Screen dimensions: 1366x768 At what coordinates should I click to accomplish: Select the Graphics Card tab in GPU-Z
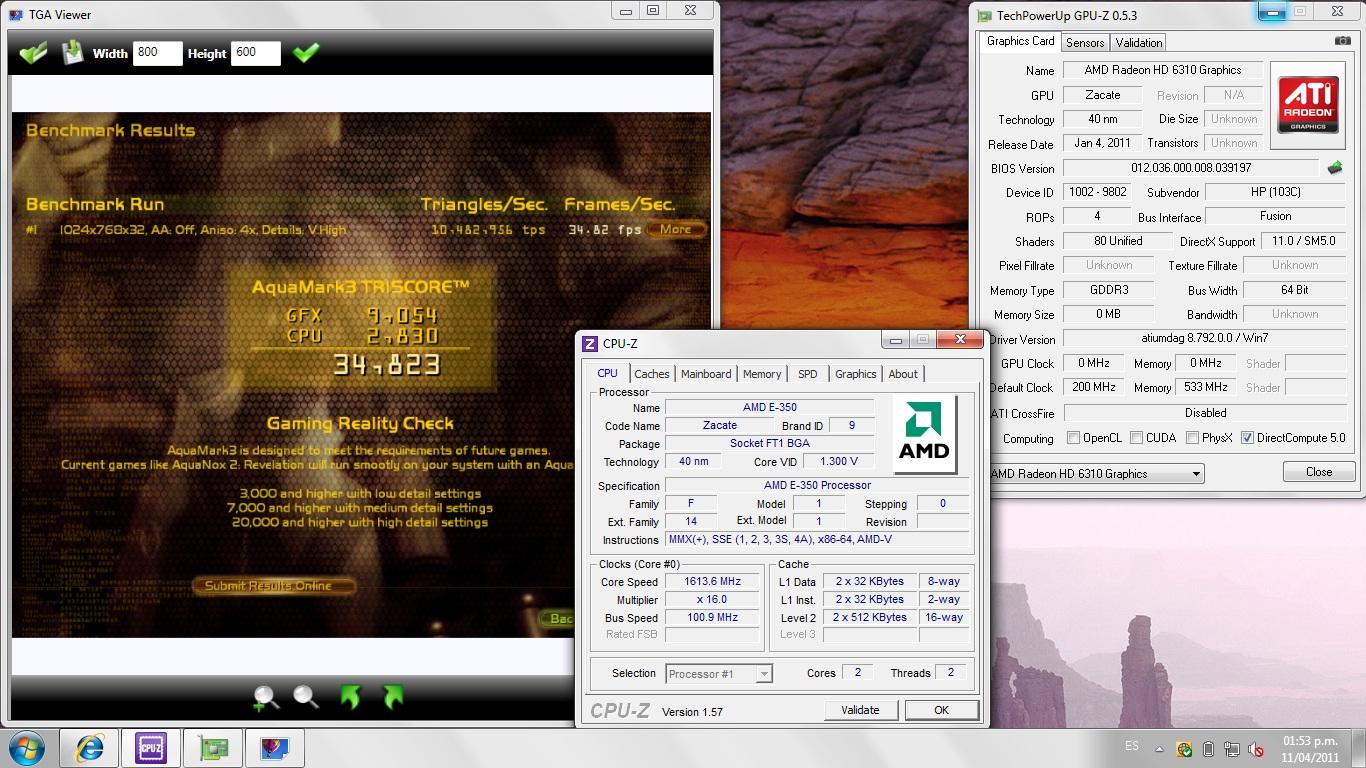click(1021, 41)
